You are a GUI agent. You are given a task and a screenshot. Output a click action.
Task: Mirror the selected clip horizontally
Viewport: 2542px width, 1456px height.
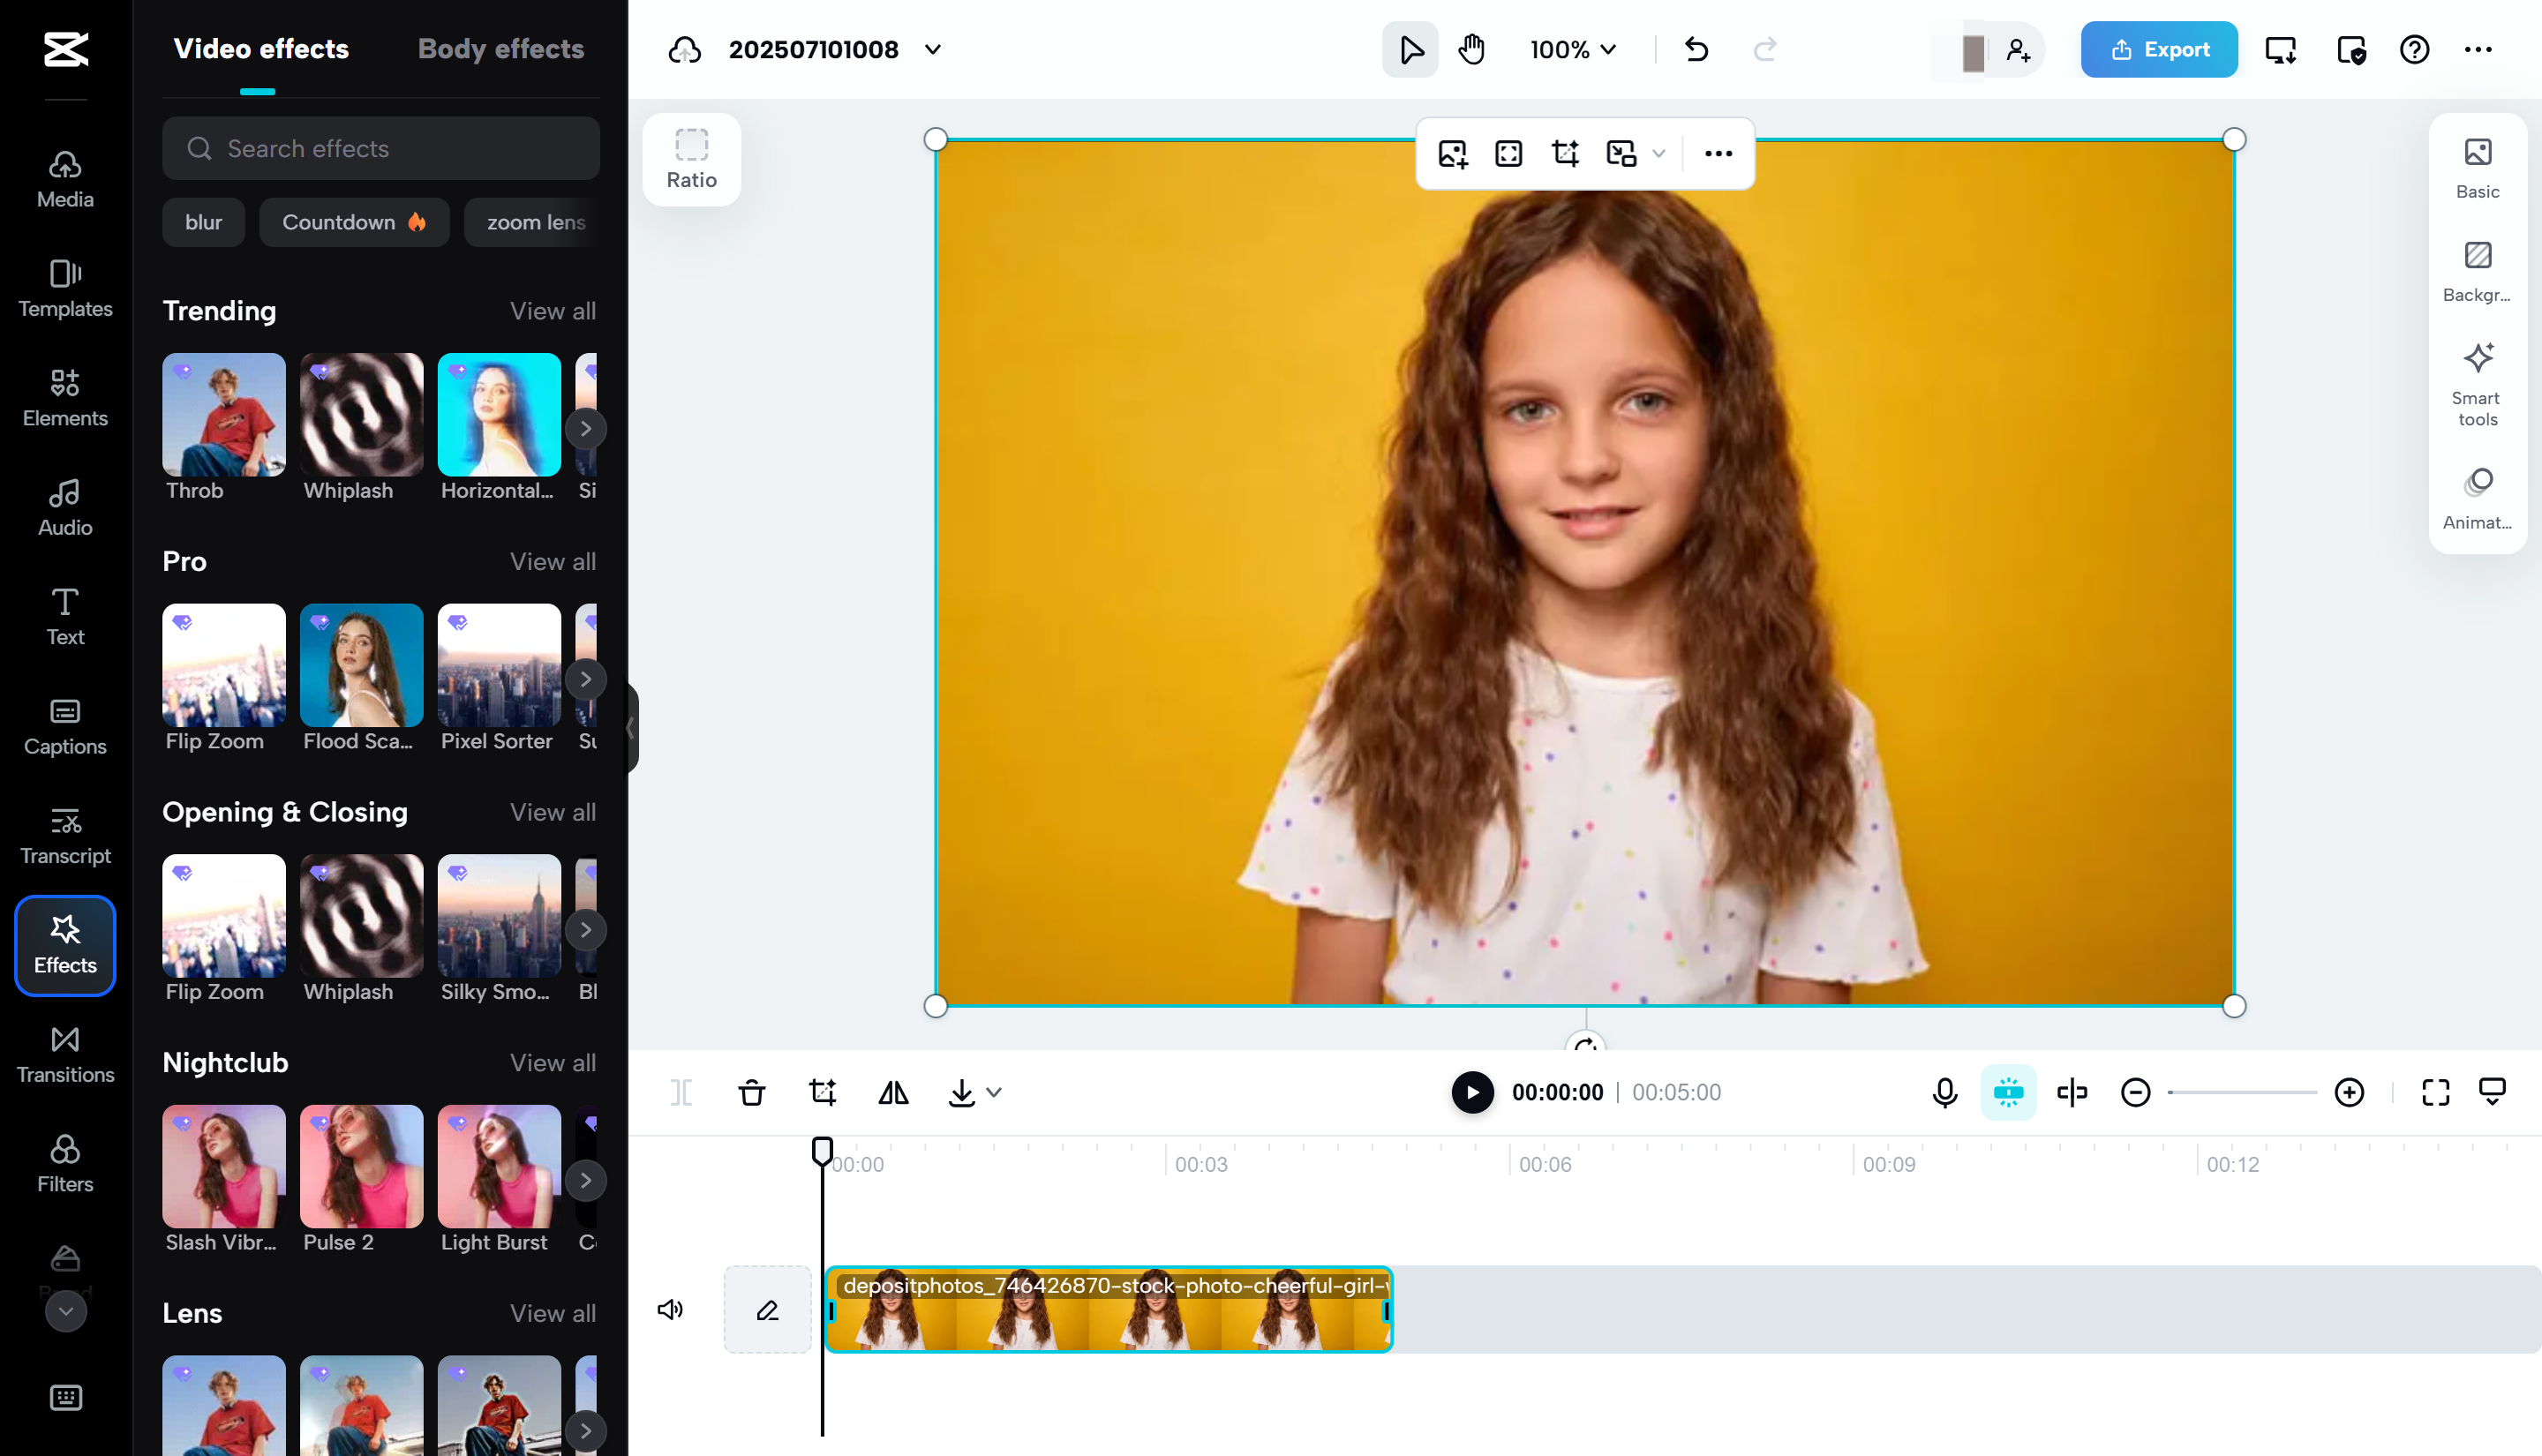pos(893,1092)
